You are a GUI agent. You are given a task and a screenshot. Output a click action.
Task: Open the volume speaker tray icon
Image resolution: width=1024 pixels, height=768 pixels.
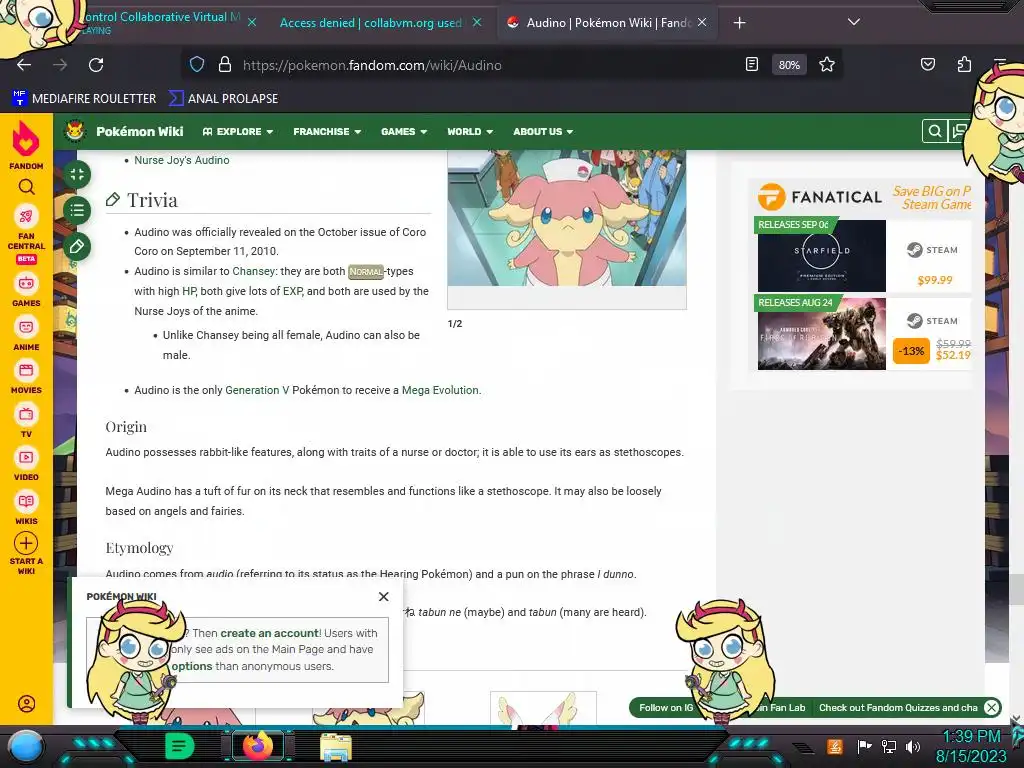click(912, 746)
